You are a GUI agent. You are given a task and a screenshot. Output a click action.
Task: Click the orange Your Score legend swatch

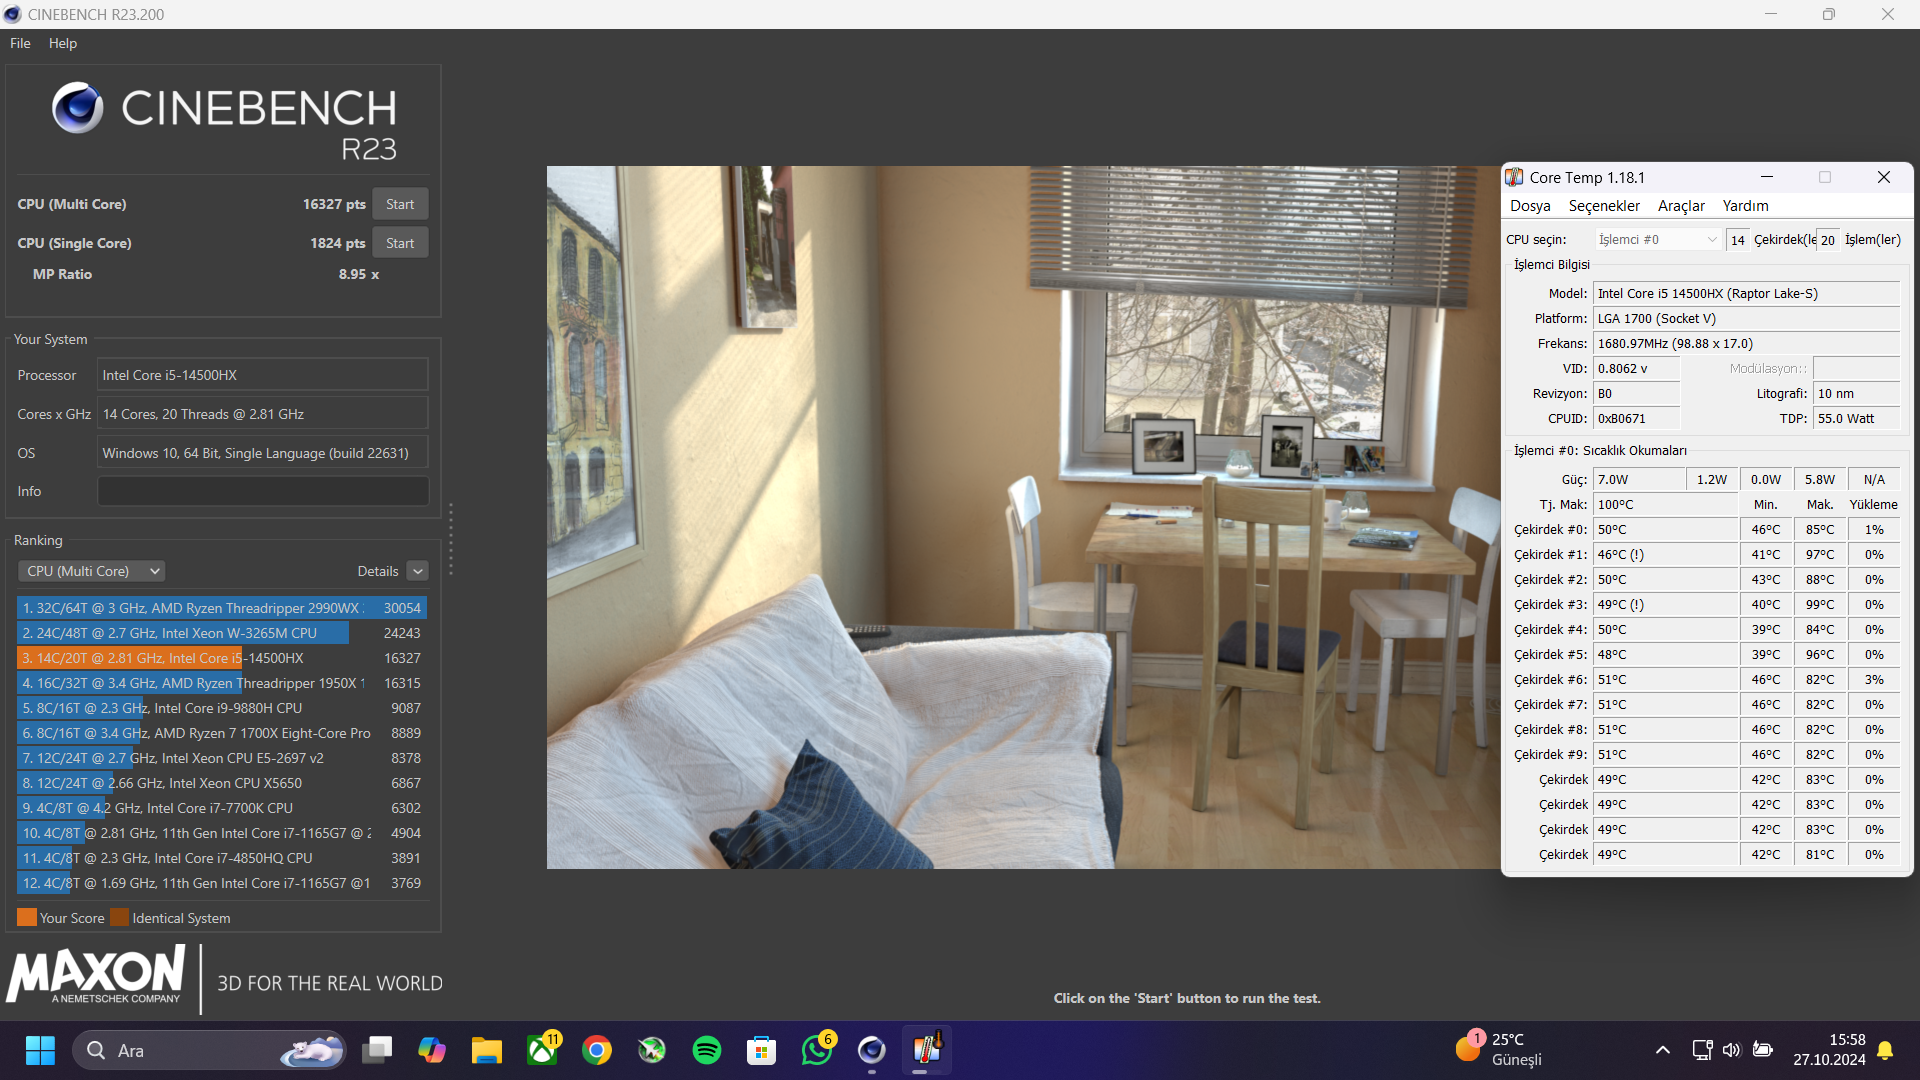[27, 918]
